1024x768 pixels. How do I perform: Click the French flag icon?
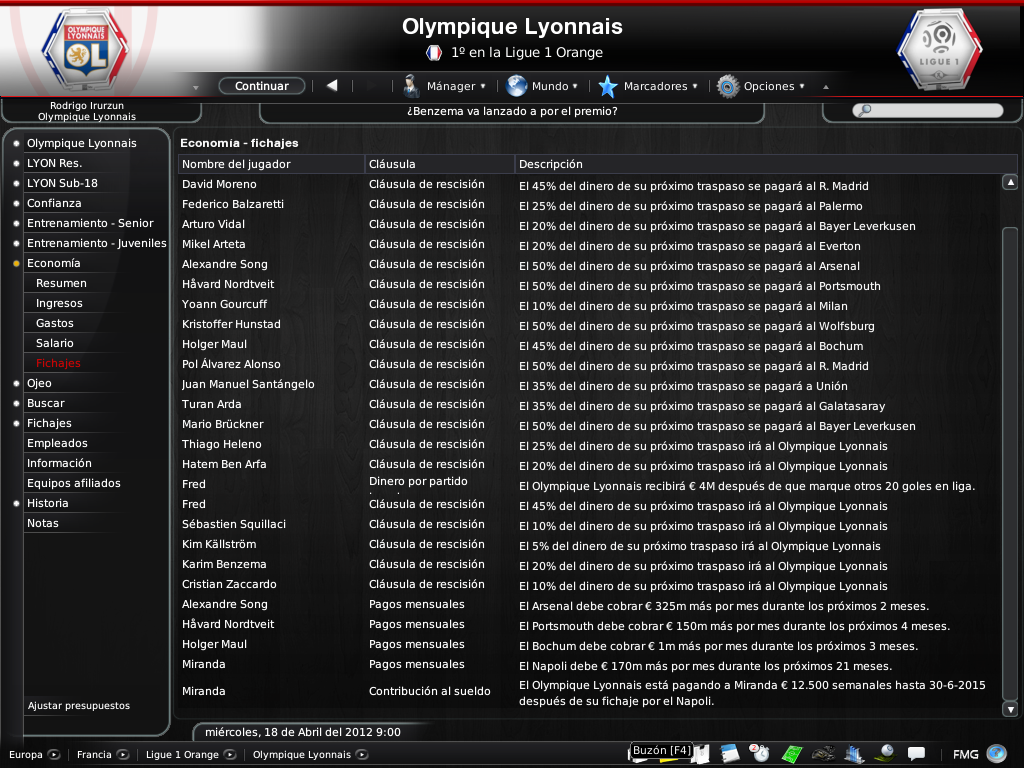coord(434,53)
